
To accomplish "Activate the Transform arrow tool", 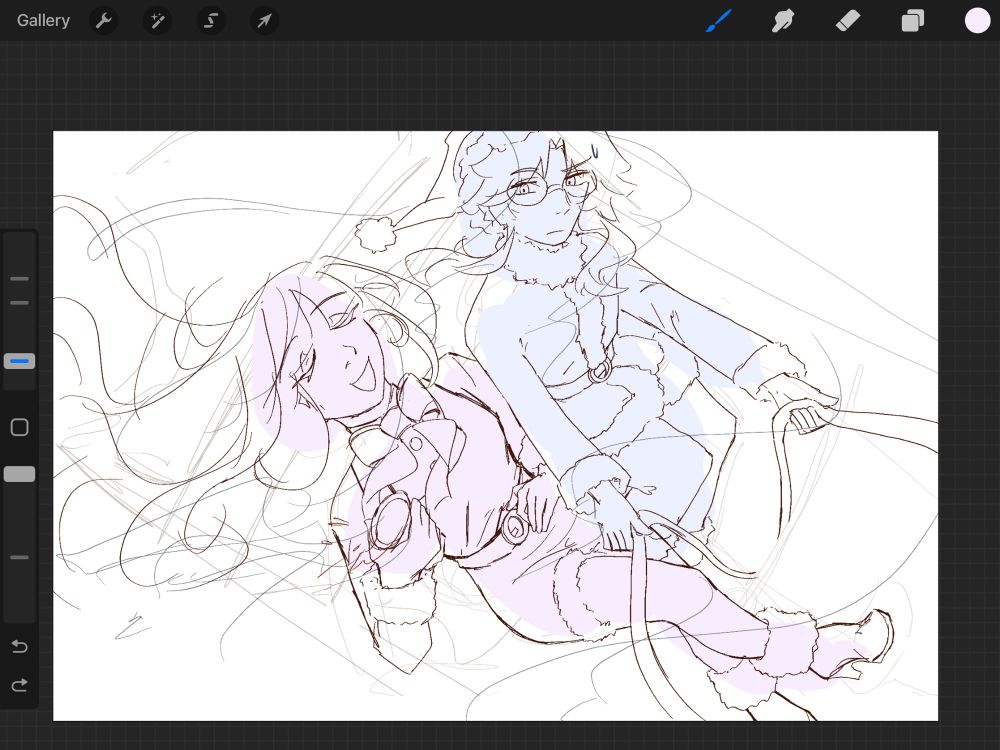I will click(x=264, y=21).
